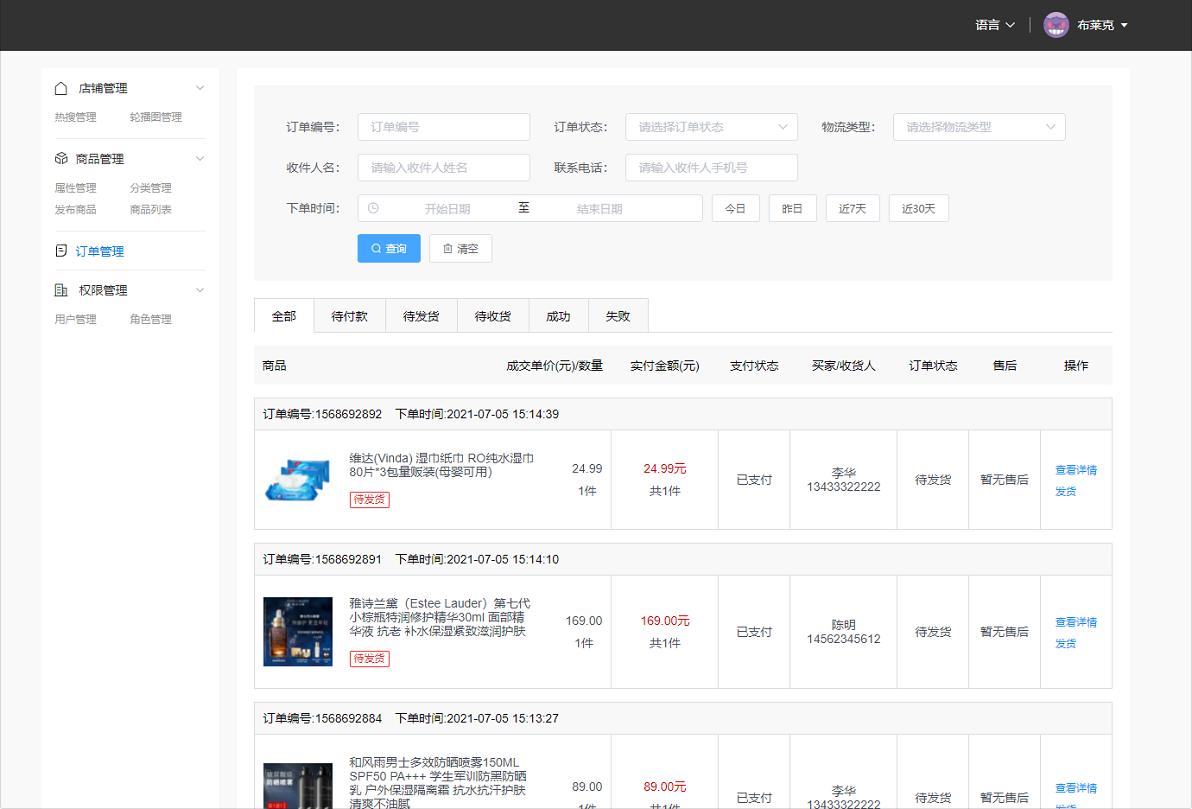Click 发货 for order 1568692892
The height and width of the screenshot is (809, 1192).
[1066, 491]
